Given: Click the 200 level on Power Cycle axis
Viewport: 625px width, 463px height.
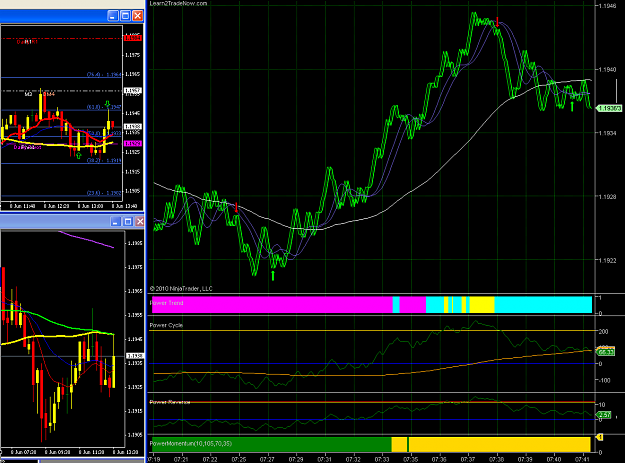Looking at the screenshot, I should click(603, 331).
